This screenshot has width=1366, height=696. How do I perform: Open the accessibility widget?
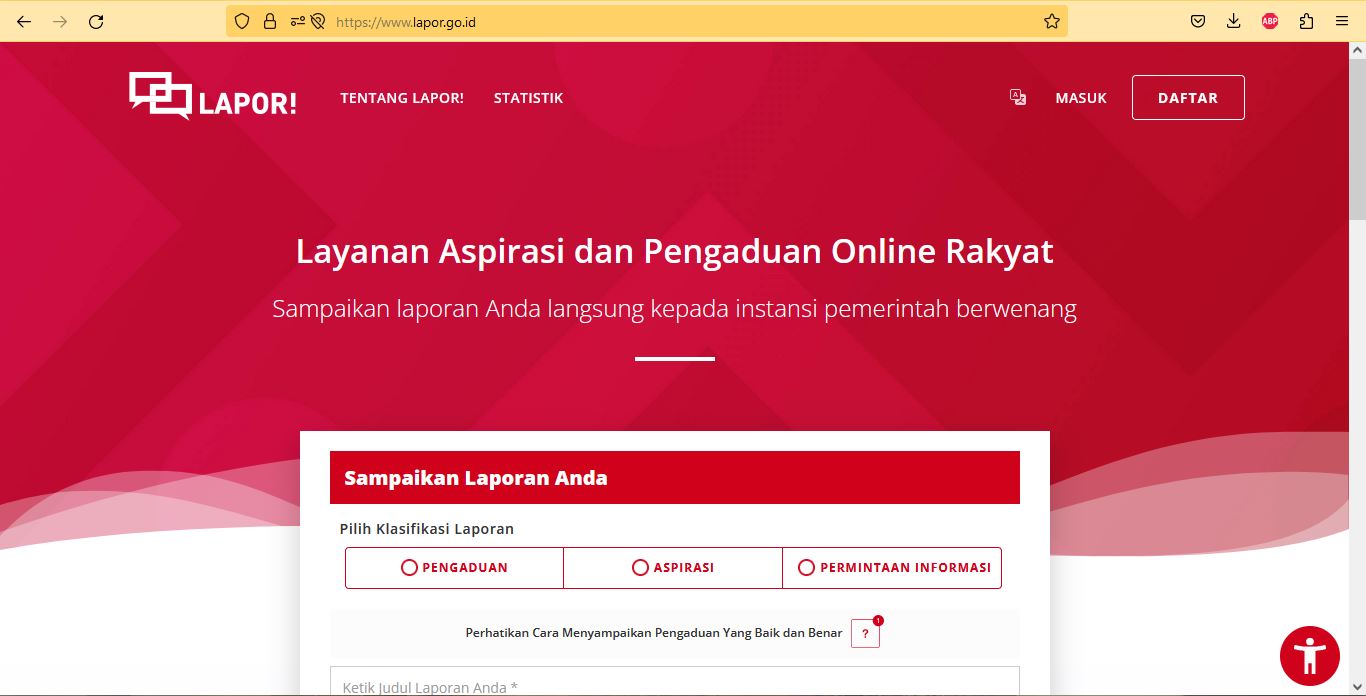pos(1310,656)
